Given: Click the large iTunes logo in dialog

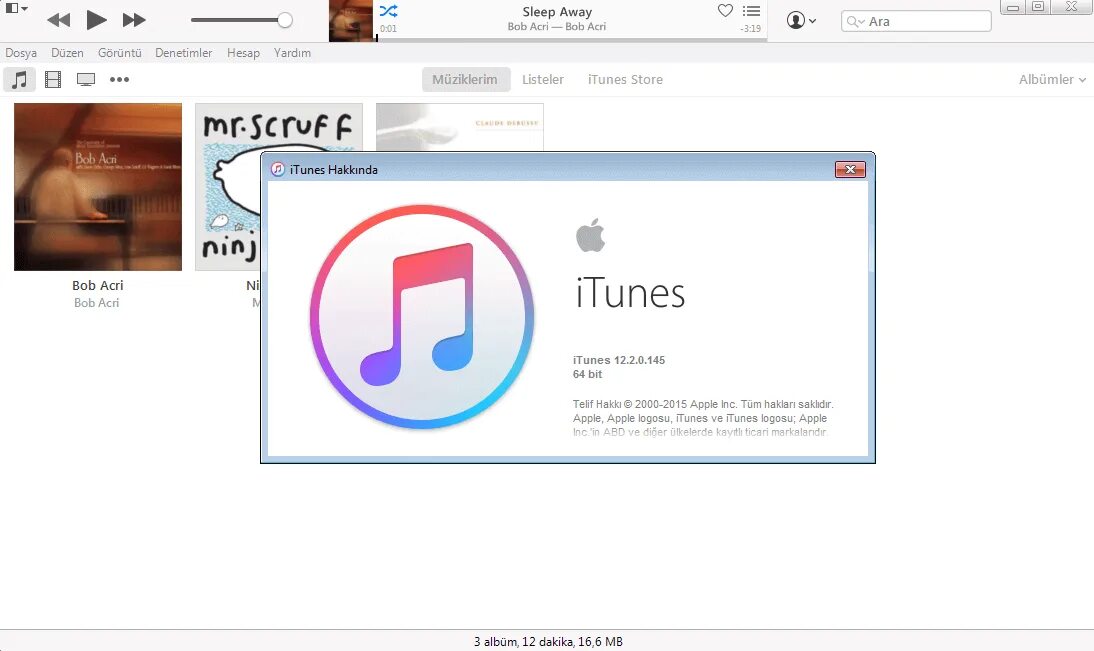Looking at the screenshot, I should click(422, 316).
